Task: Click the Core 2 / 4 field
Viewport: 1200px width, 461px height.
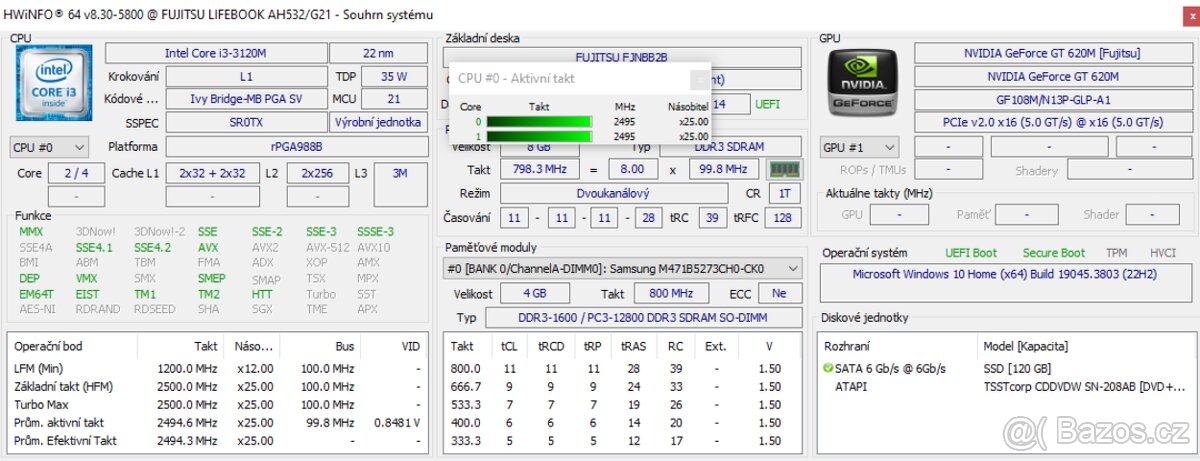Action: [x=77, y=173]
